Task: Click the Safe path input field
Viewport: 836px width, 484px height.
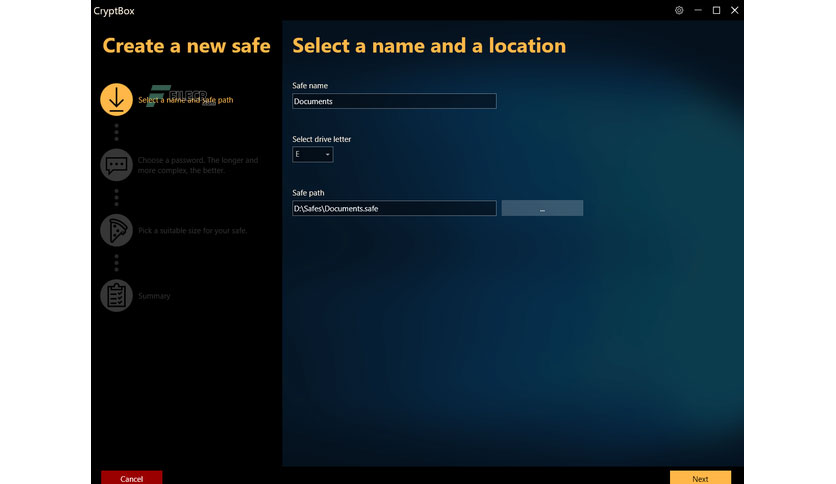Action: (x=394, y=208)
